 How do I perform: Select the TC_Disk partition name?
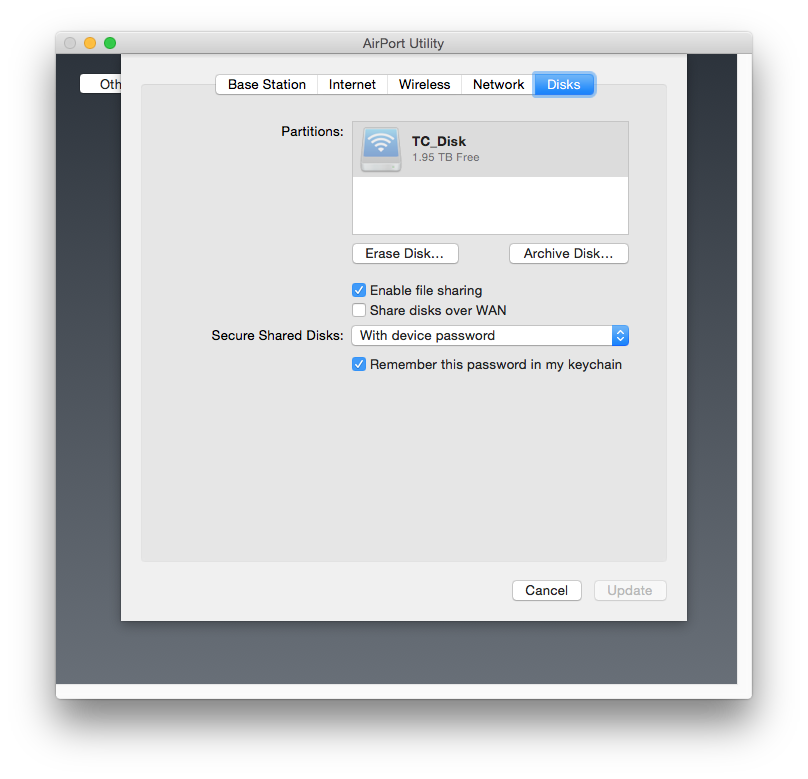coord(439,141)
